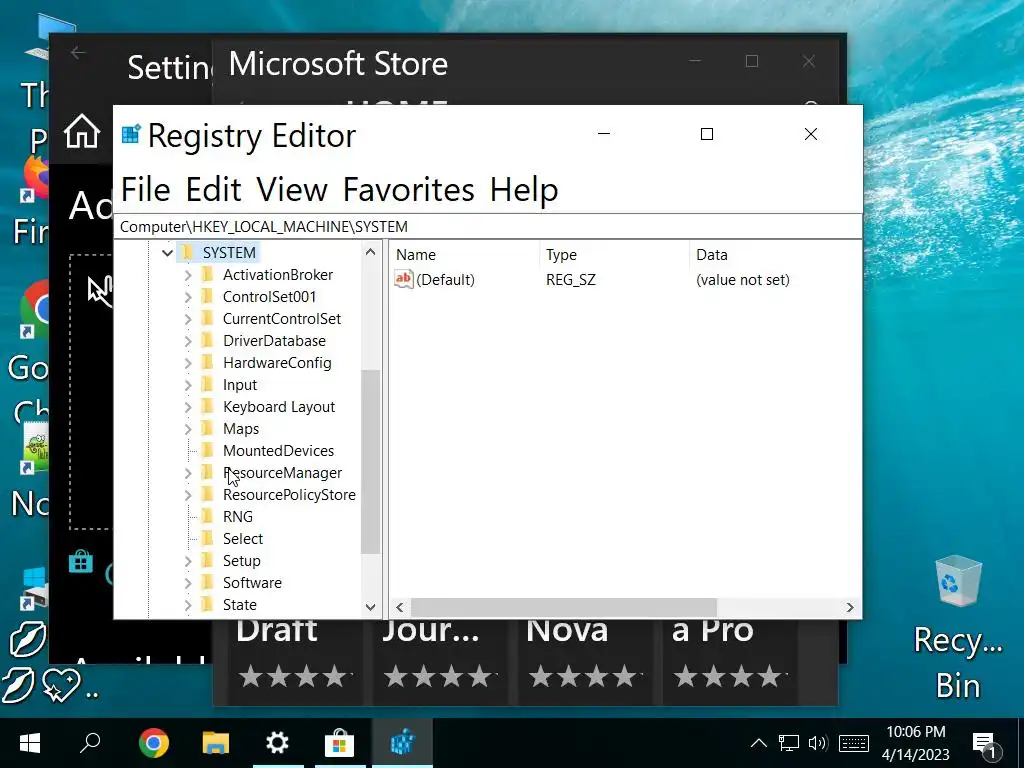The width and height of the screenshot is (1024, 768).
Task: Expand the DriverDatabase key
Action: point(187,341)
